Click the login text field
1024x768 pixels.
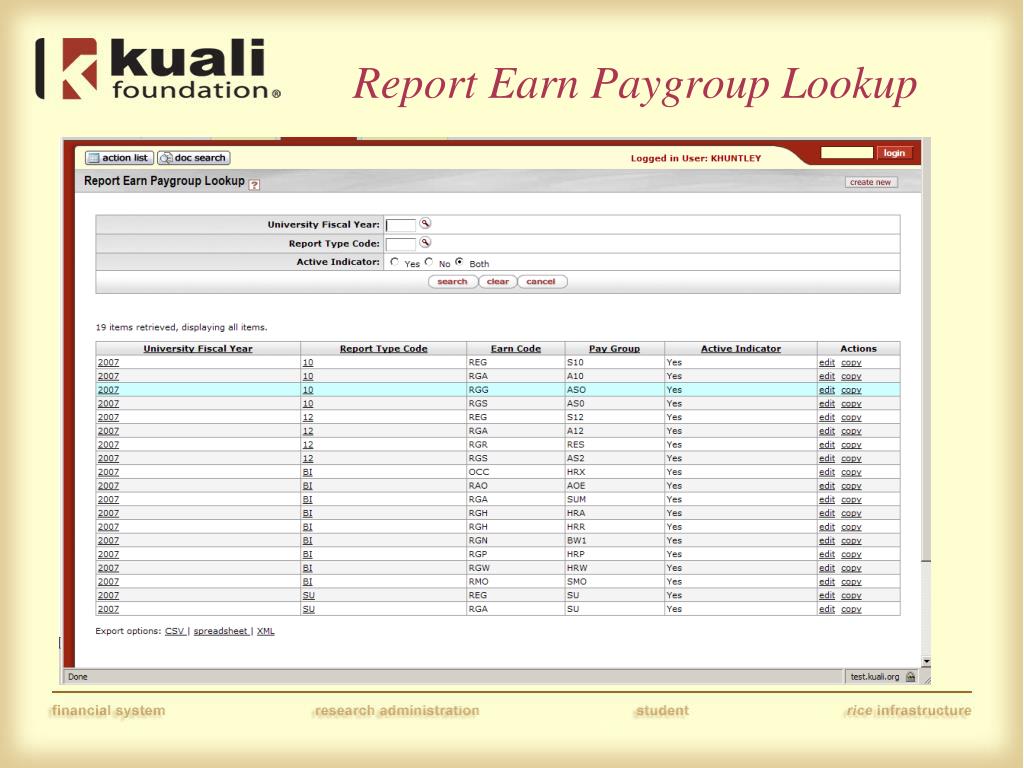pos(847,153)
